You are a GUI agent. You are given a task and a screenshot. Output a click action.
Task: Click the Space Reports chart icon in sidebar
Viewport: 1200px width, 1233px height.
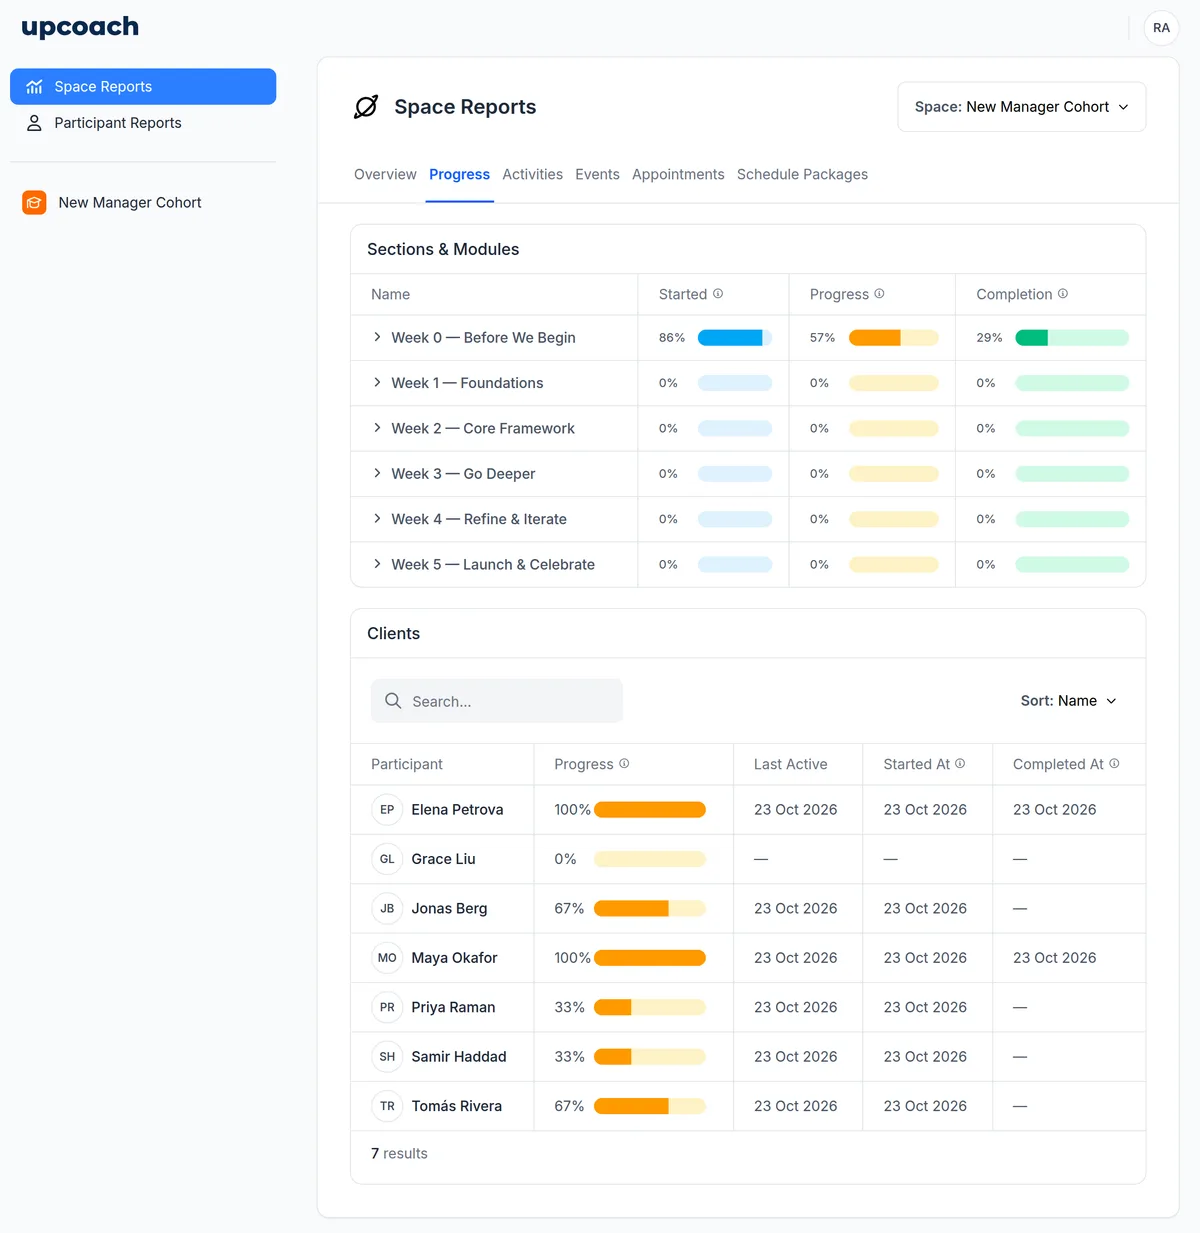34,87
